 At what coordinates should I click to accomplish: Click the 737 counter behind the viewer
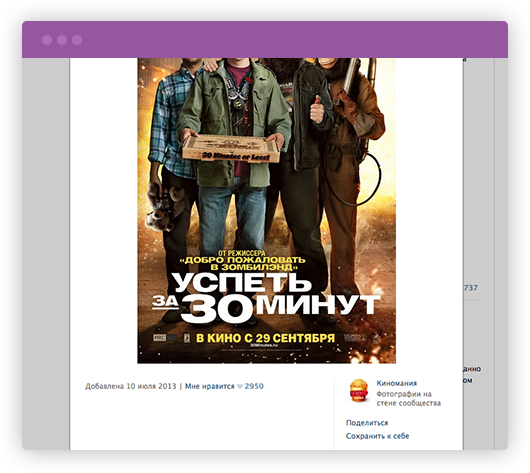[471, 288]
